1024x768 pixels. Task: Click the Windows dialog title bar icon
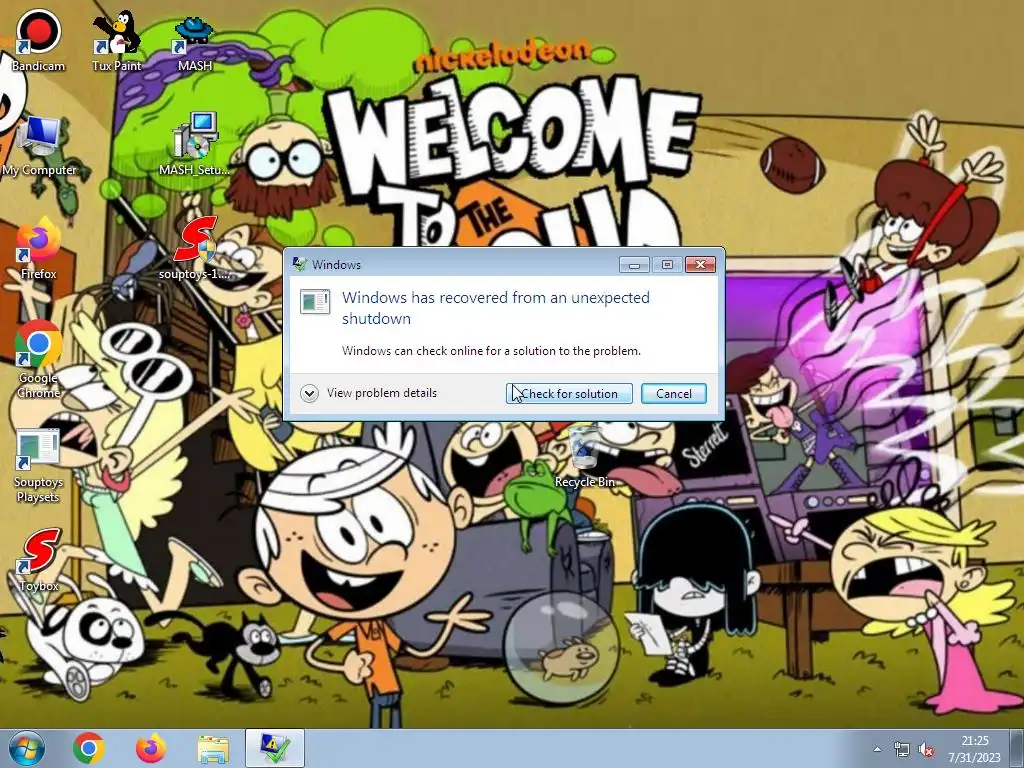pyautogui.click(x=300, y=264)
